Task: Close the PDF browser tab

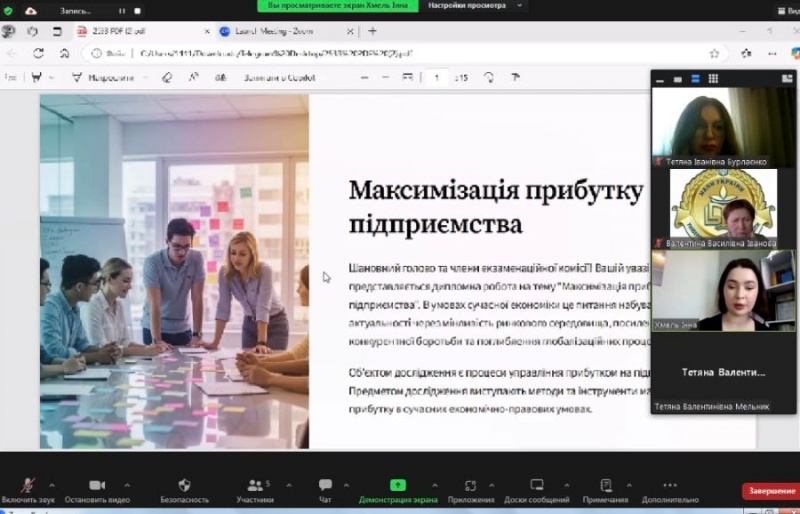Action: (207, 32)
